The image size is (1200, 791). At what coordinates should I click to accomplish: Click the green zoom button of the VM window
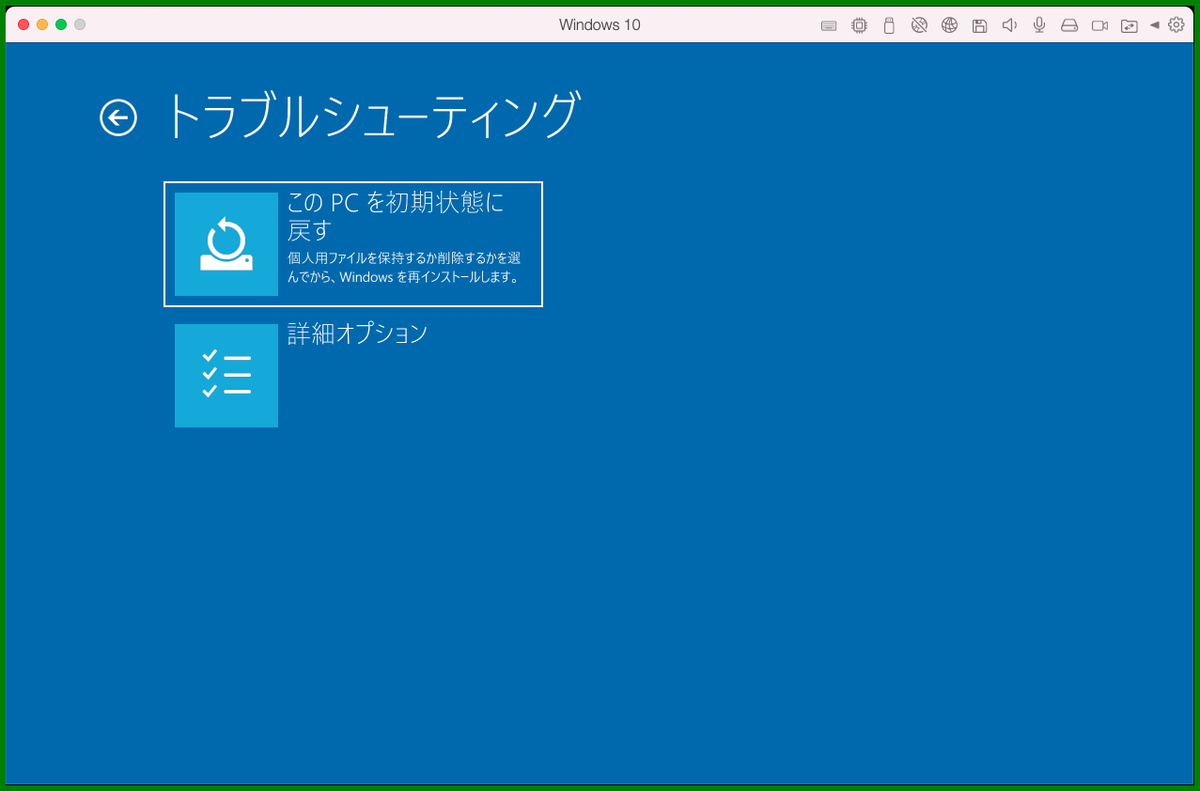pos(61,24)
